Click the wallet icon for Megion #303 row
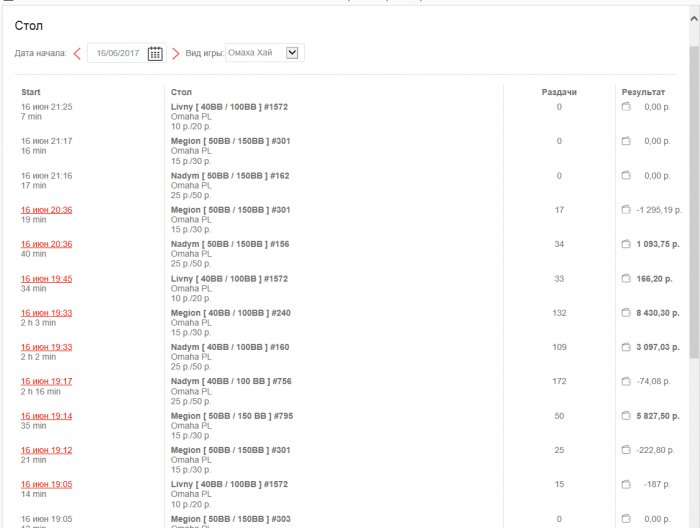Image resolution: width=700 pixels, height=528 pixels. pos(626,519)
